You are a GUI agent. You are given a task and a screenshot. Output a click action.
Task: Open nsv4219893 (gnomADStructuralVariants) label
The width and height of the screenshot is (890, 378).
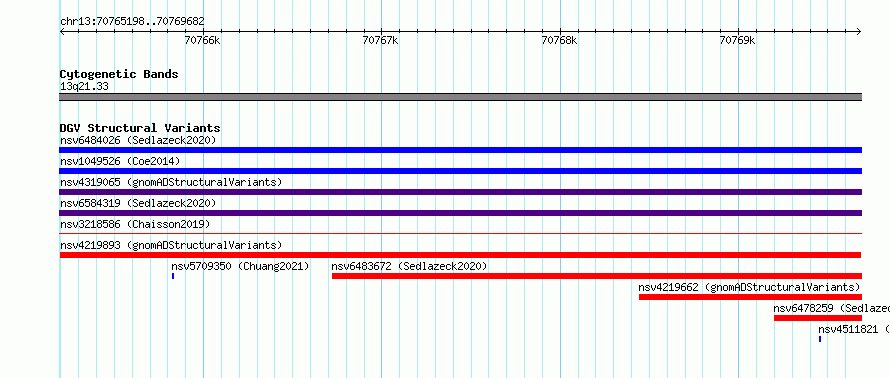pyautogui.click(x=171, y=245)
